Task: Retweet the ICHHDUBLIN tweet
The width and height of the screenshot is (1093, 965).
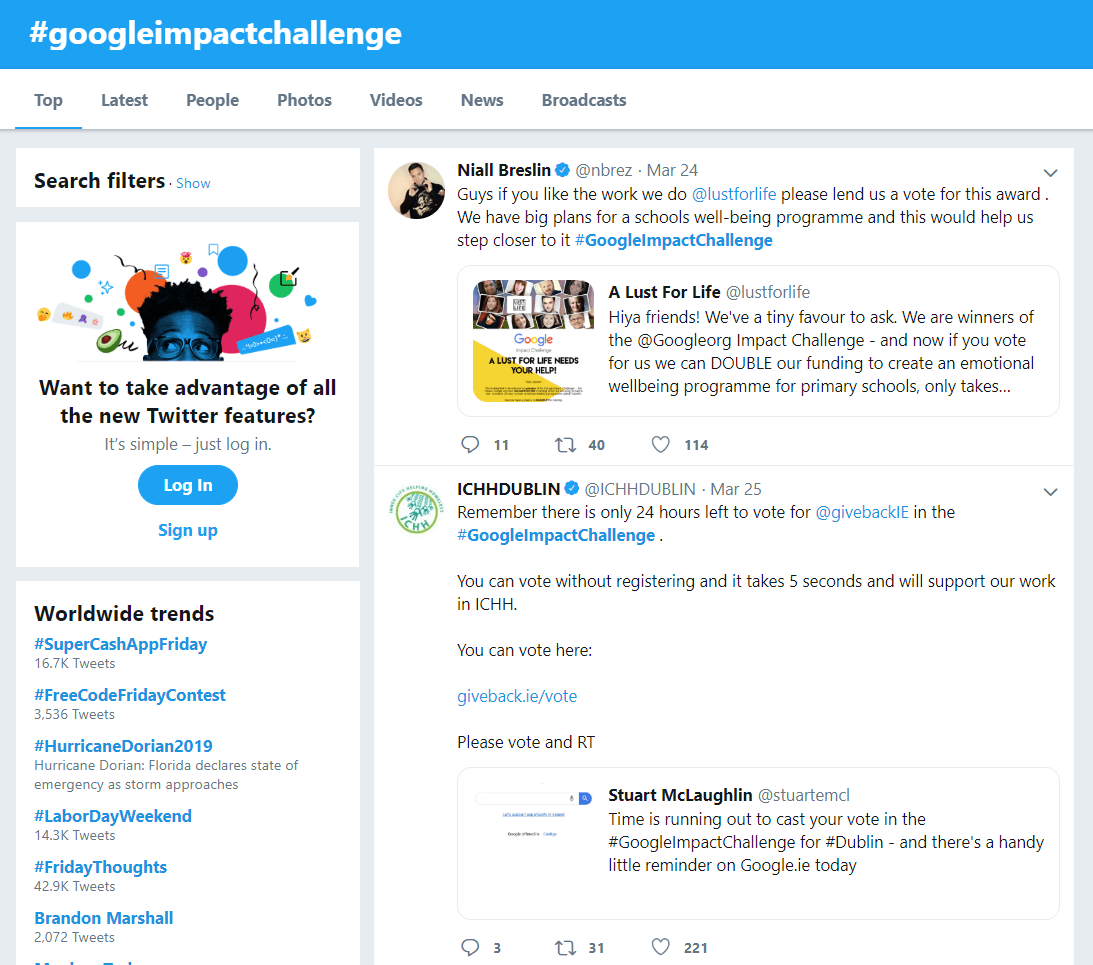Action: pos(565,947)
